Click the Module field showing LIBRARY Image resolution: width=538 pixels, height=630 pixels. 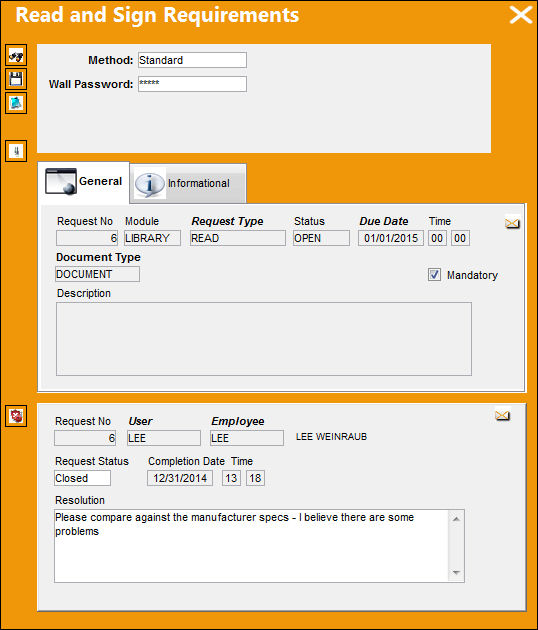click(x=152, y=238)
